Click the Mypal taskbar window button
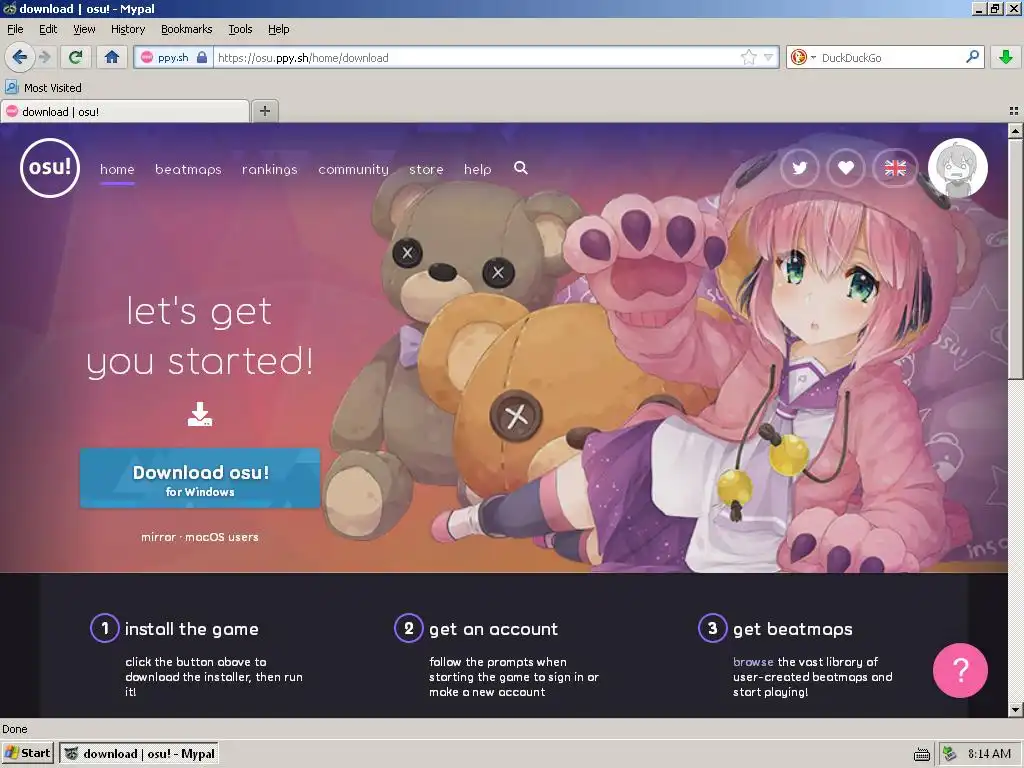The width and height of the screenshot is (1024, 768). pos(138,754)
